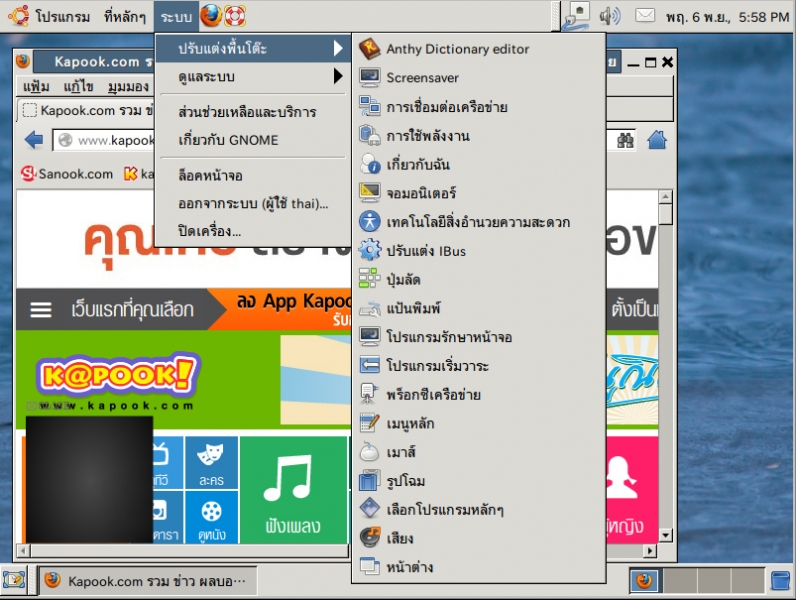The image size is (796, 600).
Task: Open เกี่ยวกับฉัน About Me icon
Action: pos(370,164)
